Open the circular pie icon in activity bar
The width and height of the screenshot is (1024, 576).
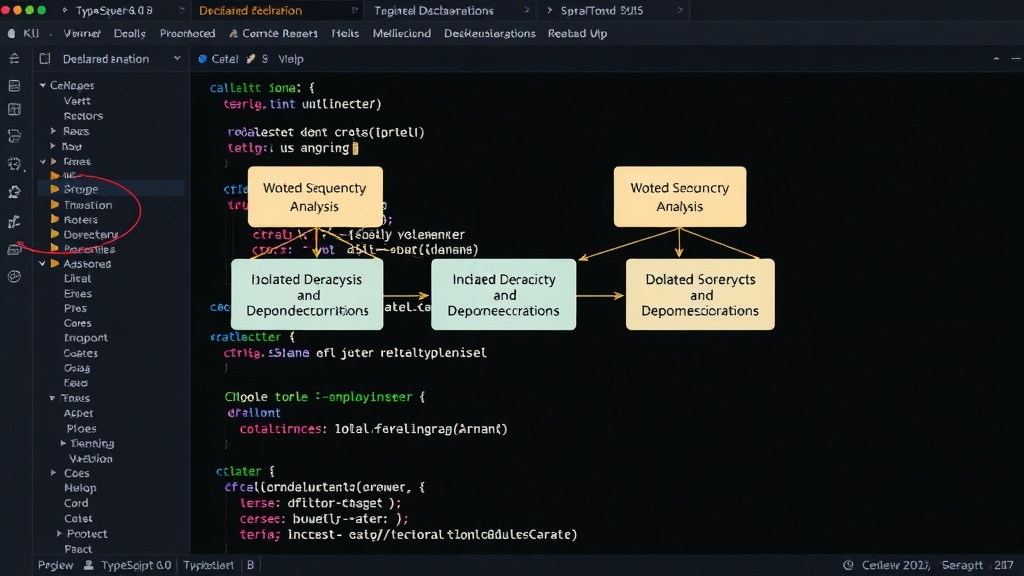[14, 277]
